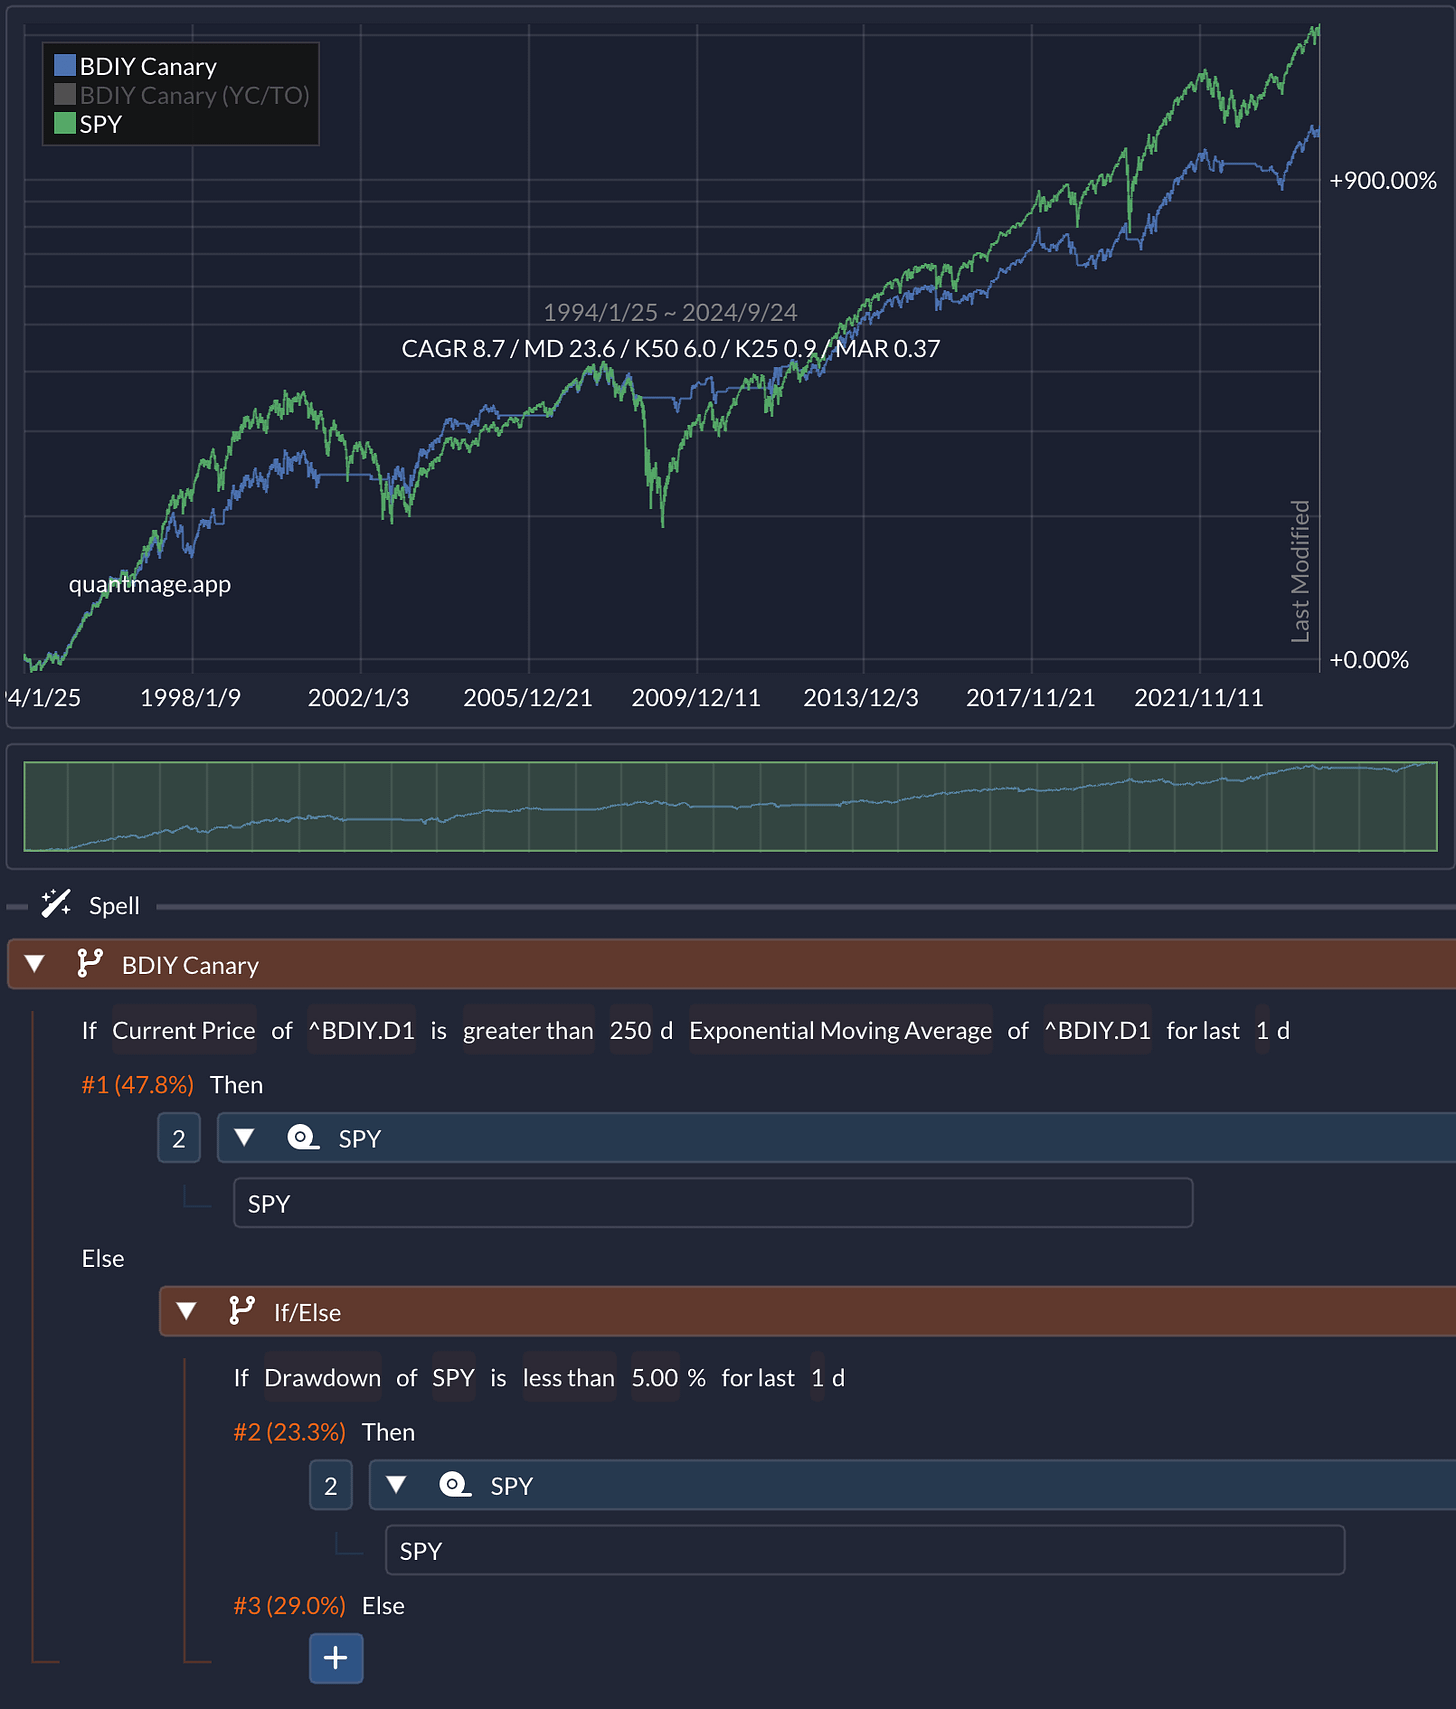Edit the 'for last 1 d' value in Drawdown condition

click(818, 1378)
